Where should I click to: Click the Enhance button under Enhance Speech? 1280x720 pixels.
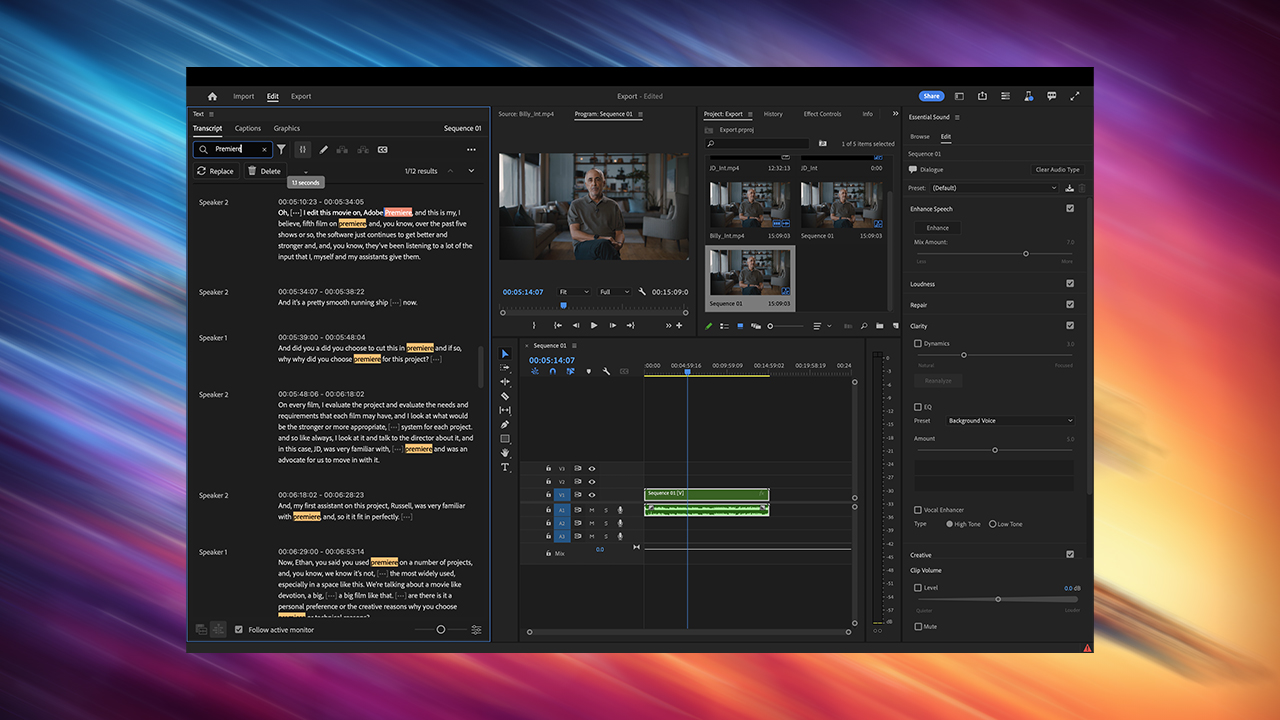pos(937,227)
